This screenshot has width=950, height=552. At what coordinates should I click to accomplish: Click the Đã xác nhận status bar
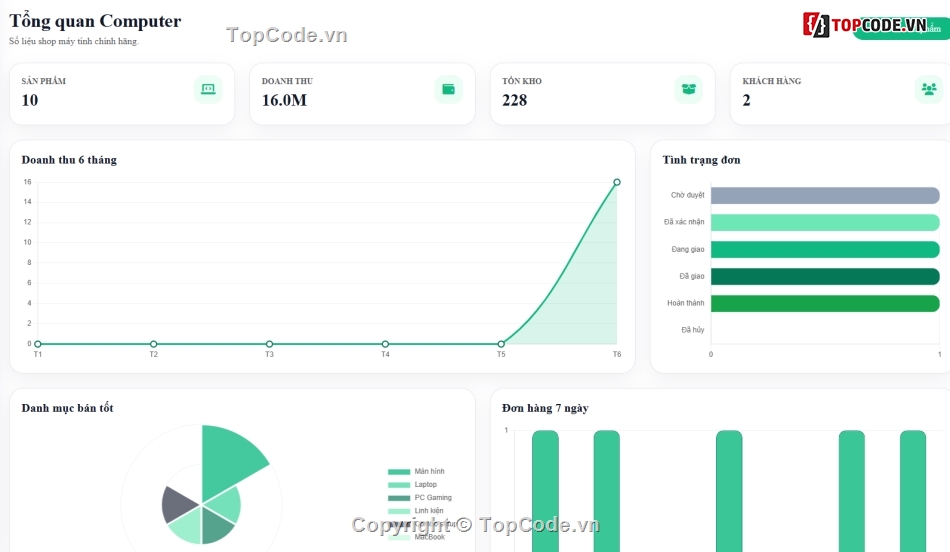pos(825,222)
